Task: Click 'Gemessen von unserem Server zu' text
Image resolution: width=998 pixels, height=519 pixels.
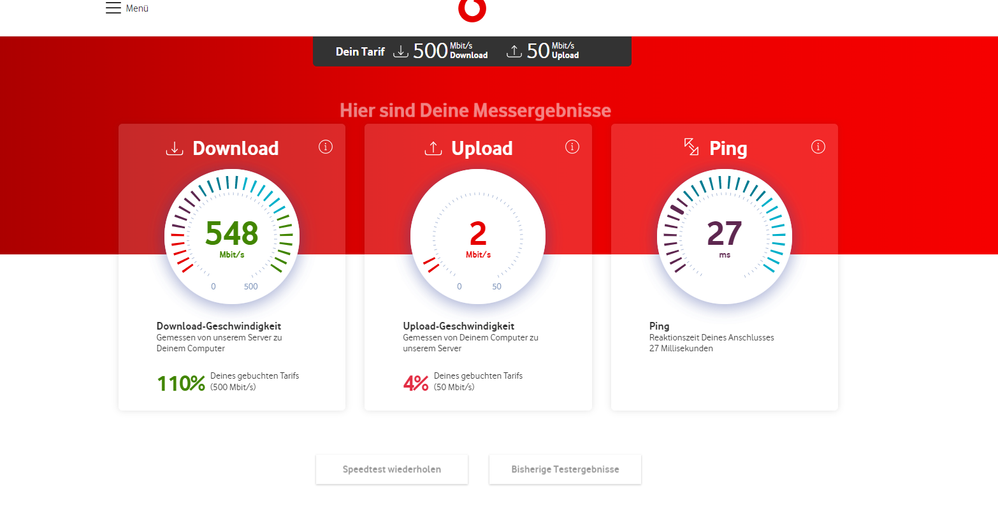Action: (x=219, y=338)
